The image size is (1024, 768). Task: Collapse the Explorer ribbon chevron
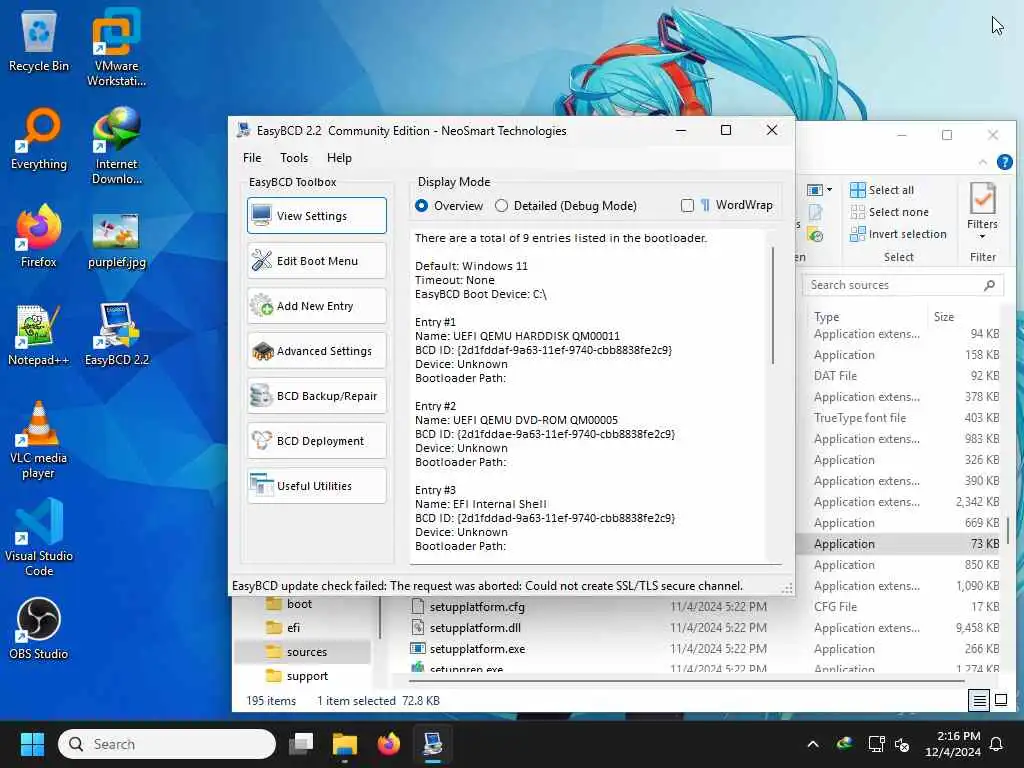[983, 162]
